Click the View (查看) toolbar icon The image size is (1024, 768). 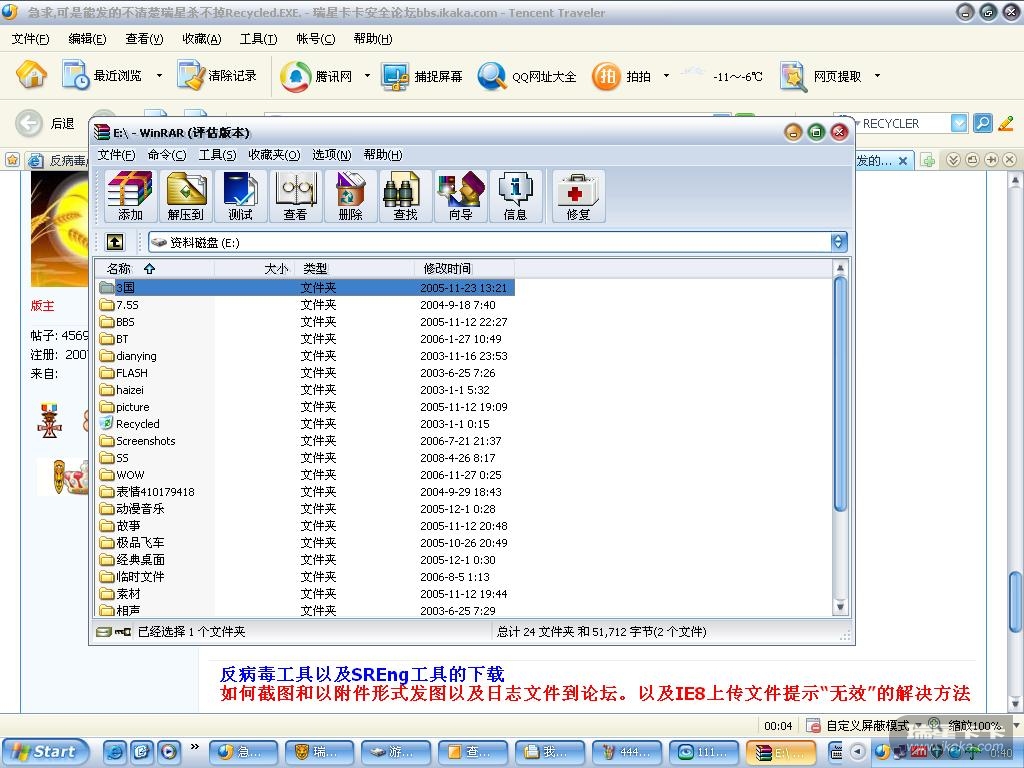[295, 195]
